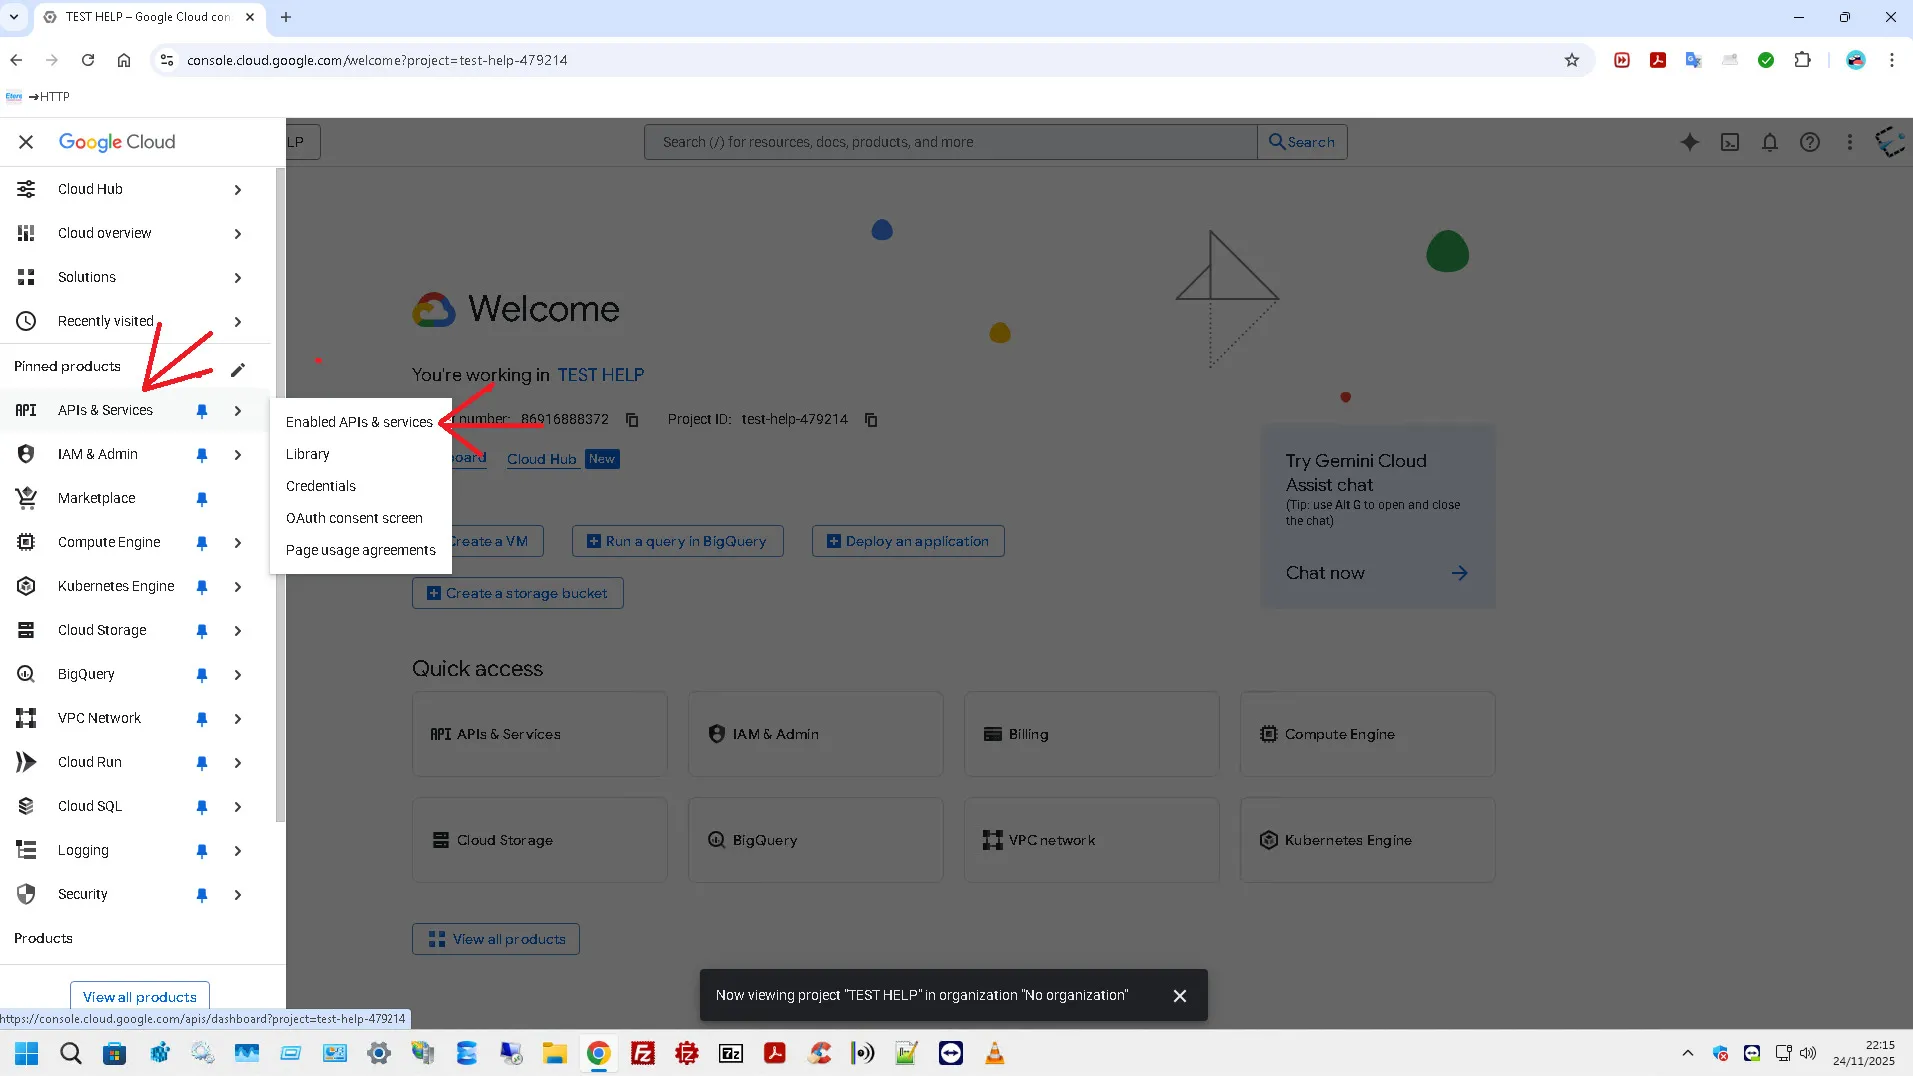
Task: Close the navigation menu with X icon
Action: (26, 142)
